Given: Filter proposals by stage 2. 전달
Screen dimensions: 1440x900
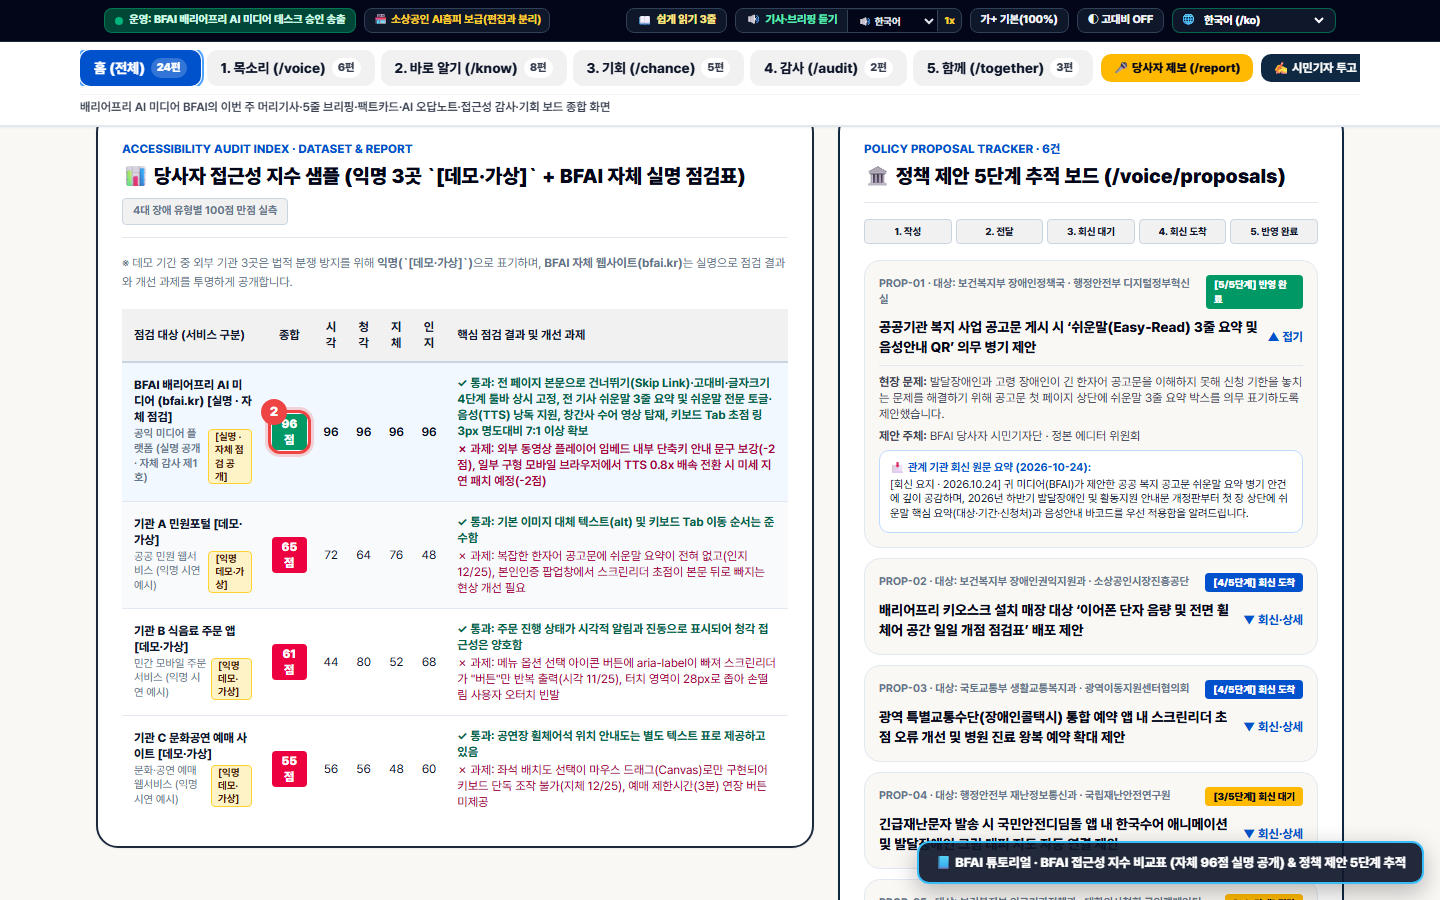Looking at the screenshot, I should point(999,232).
